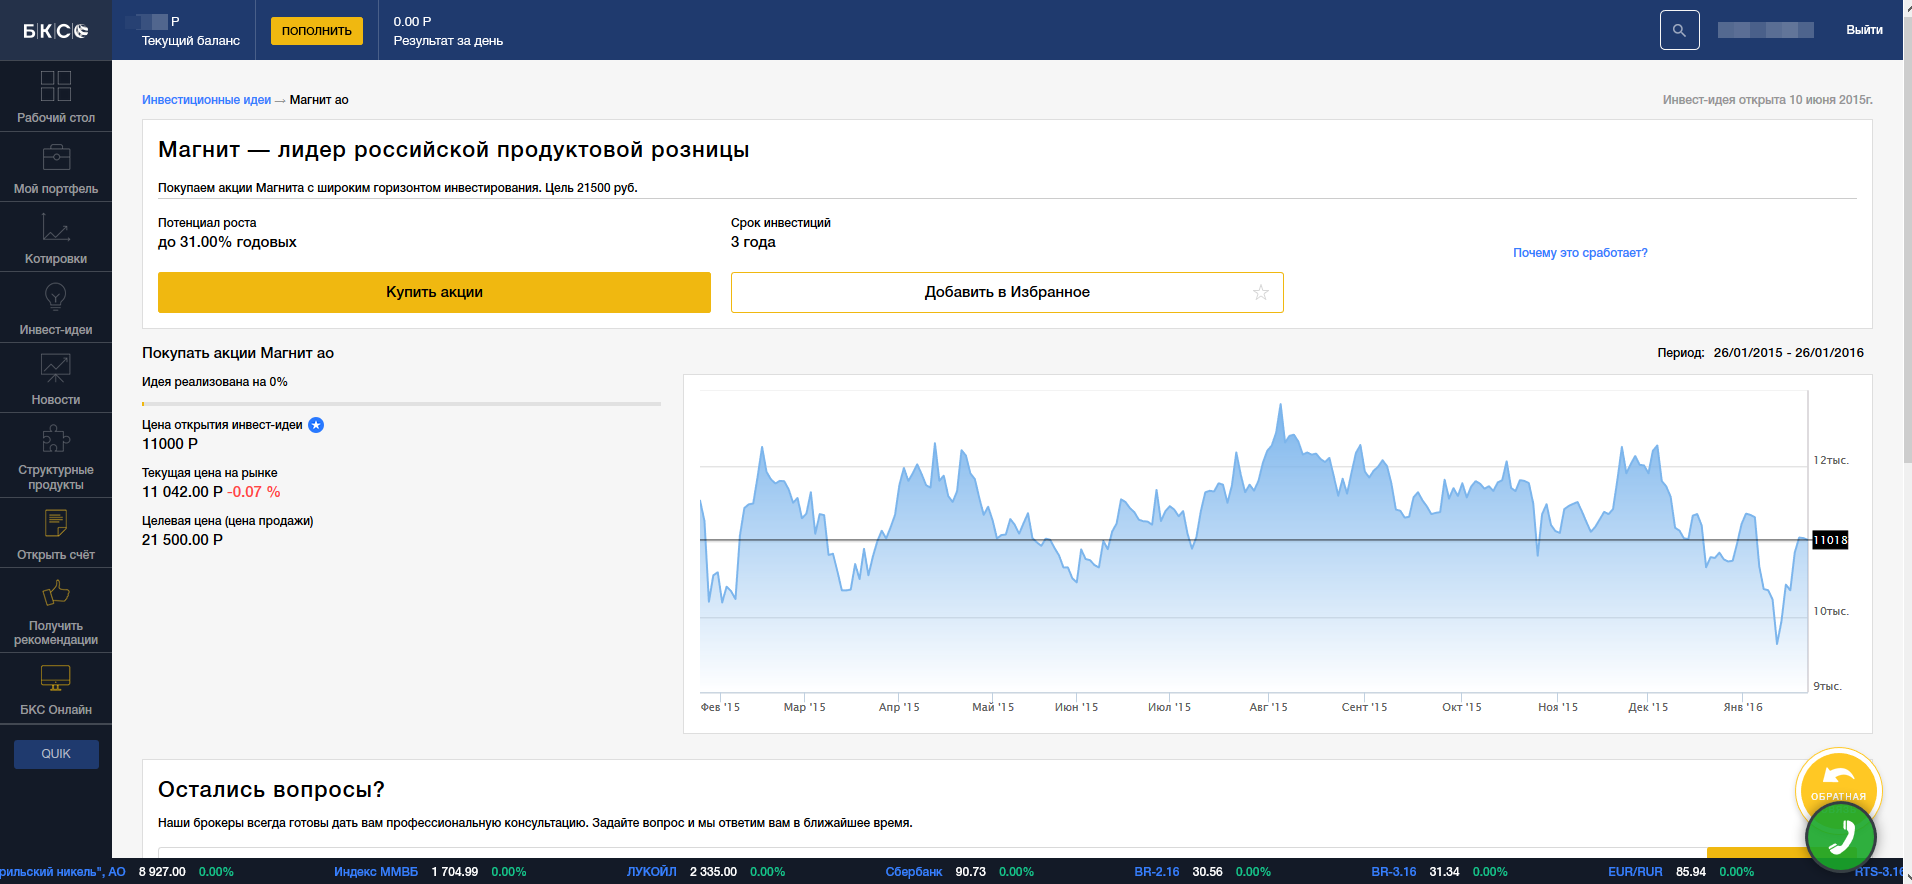Click the Срок инвестиций 3 года value

point(753,242)
